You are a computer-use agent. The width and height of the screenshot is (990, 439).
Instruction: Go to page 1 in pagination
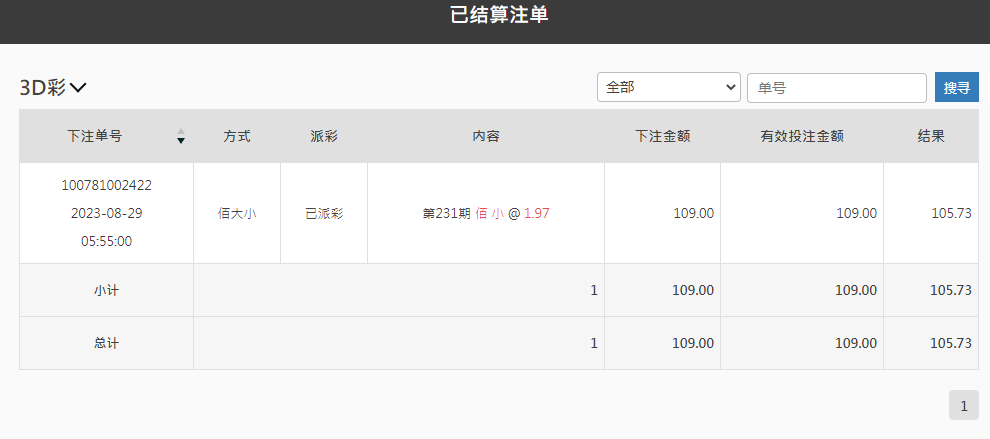pos(963,405)
